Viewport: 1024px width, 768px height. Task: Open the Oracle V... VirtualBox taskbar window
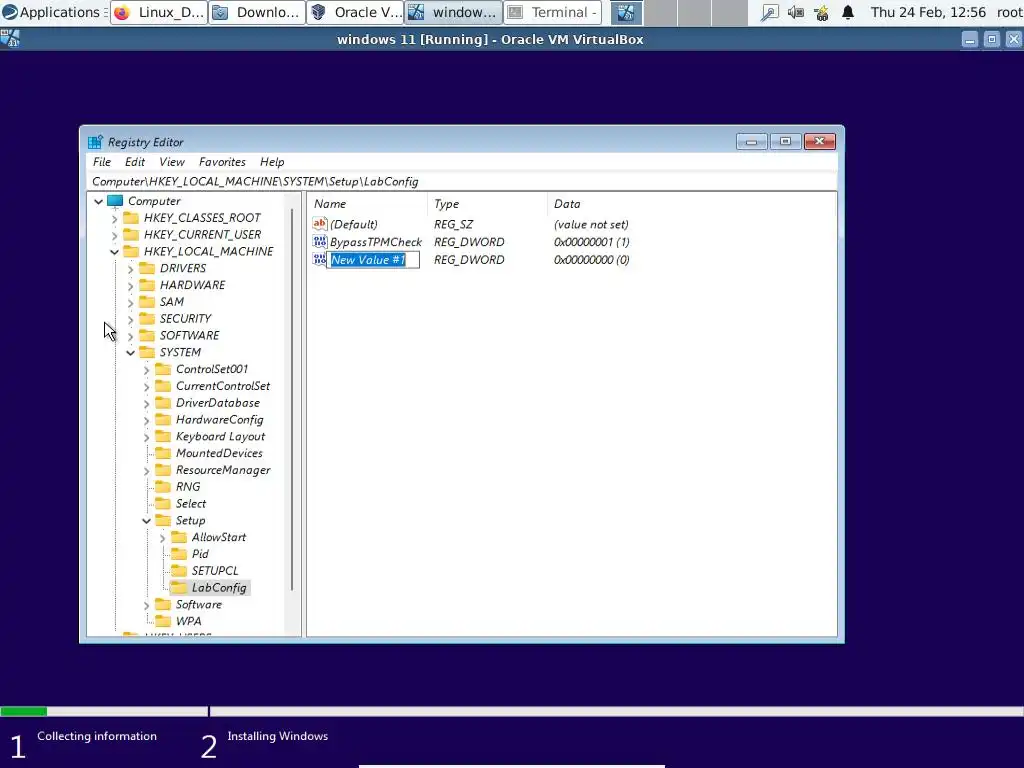pyautogui.click(x=356, y=12)
